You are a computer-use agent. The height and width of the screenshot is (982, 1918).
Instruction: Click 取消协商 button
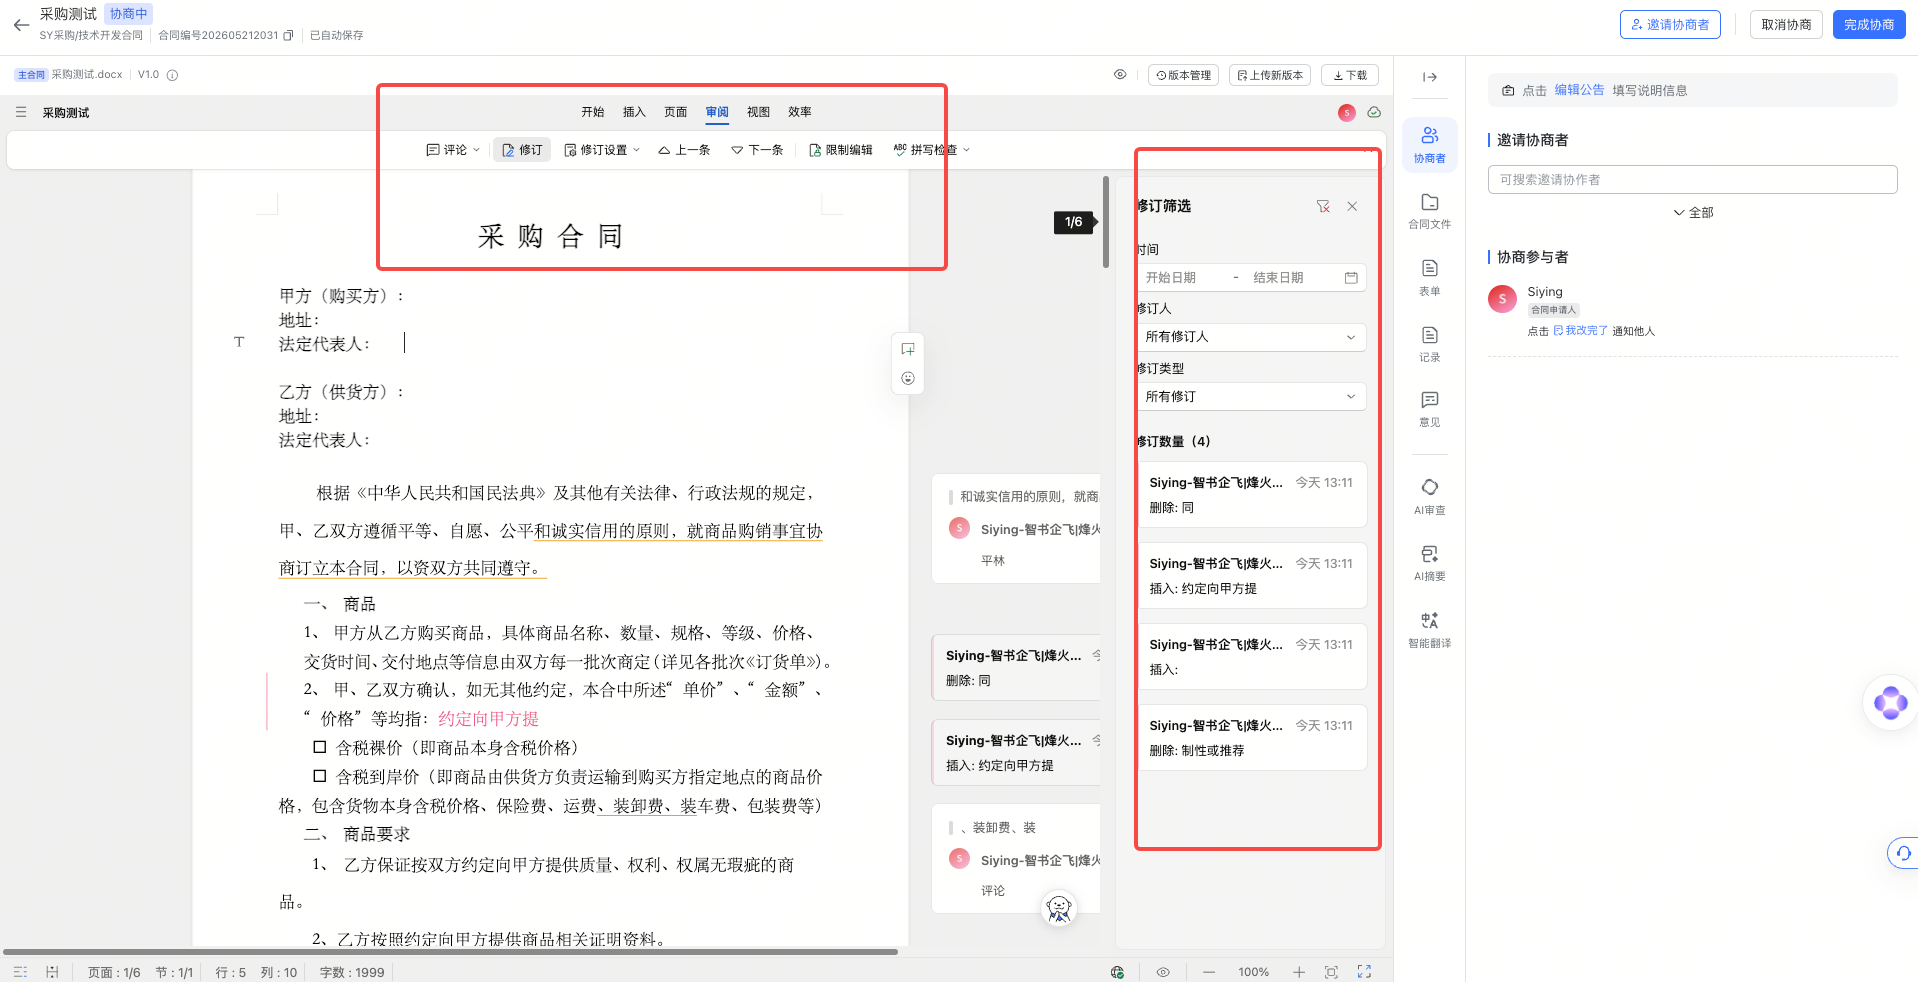coord(1786,25)
